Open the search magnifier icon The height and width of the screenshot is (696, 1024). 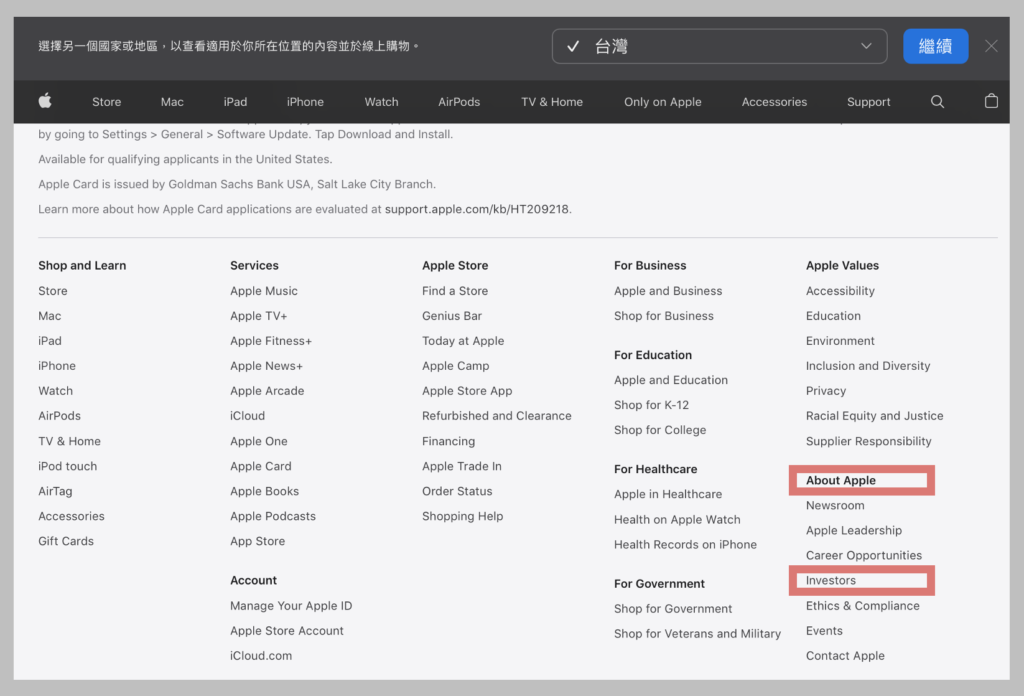click(937, 101)
